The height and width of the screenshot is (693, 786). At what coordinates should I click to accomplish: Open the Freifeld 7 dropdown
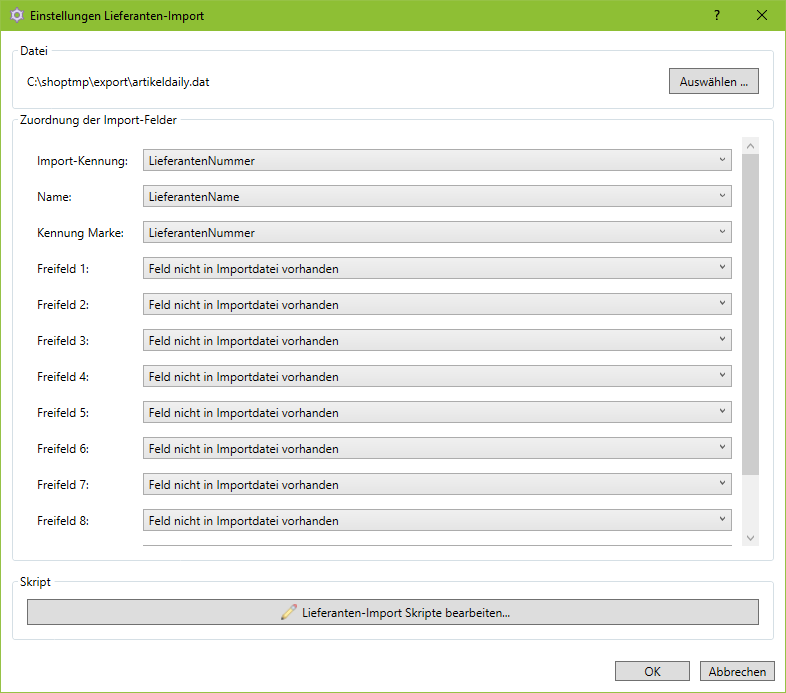click(437, 484)
